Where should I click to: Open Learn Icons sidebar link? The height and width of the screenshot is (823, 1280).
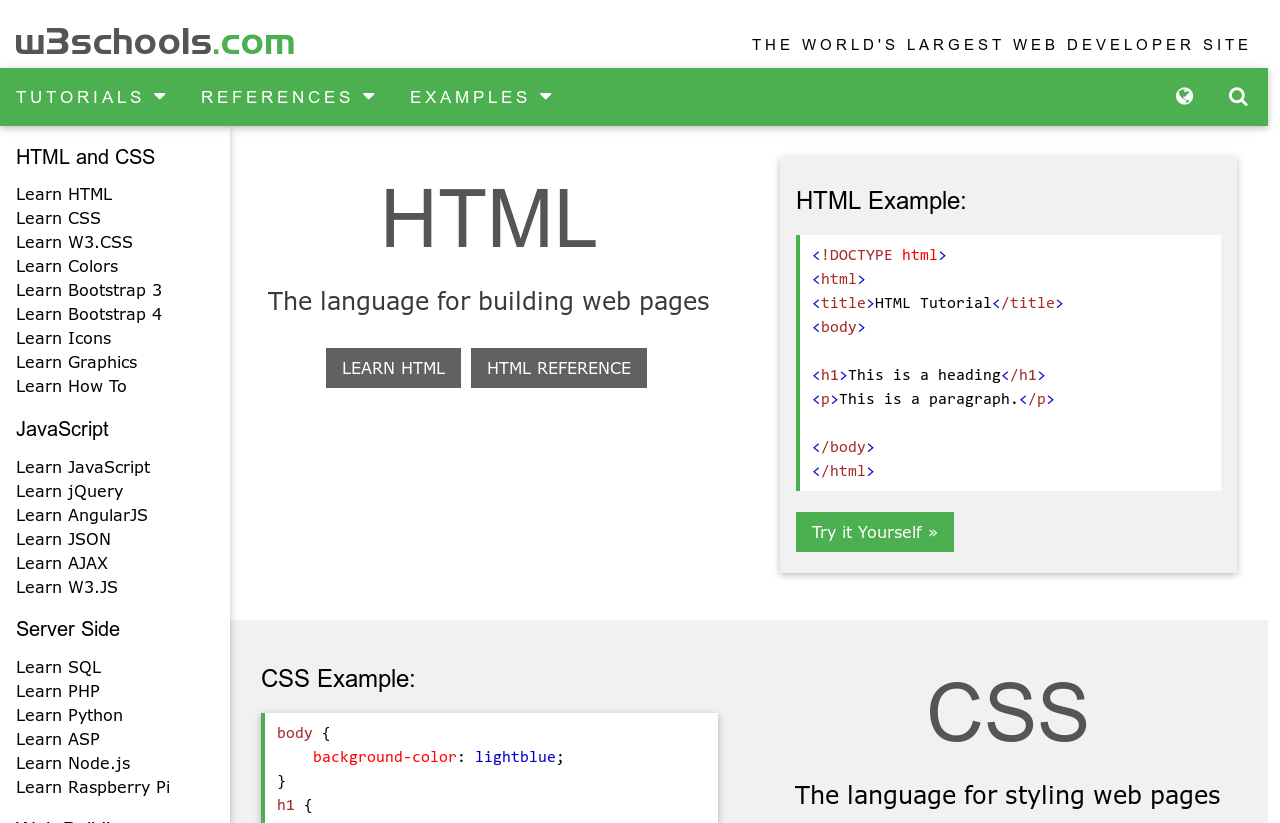[x=64, y=338]
